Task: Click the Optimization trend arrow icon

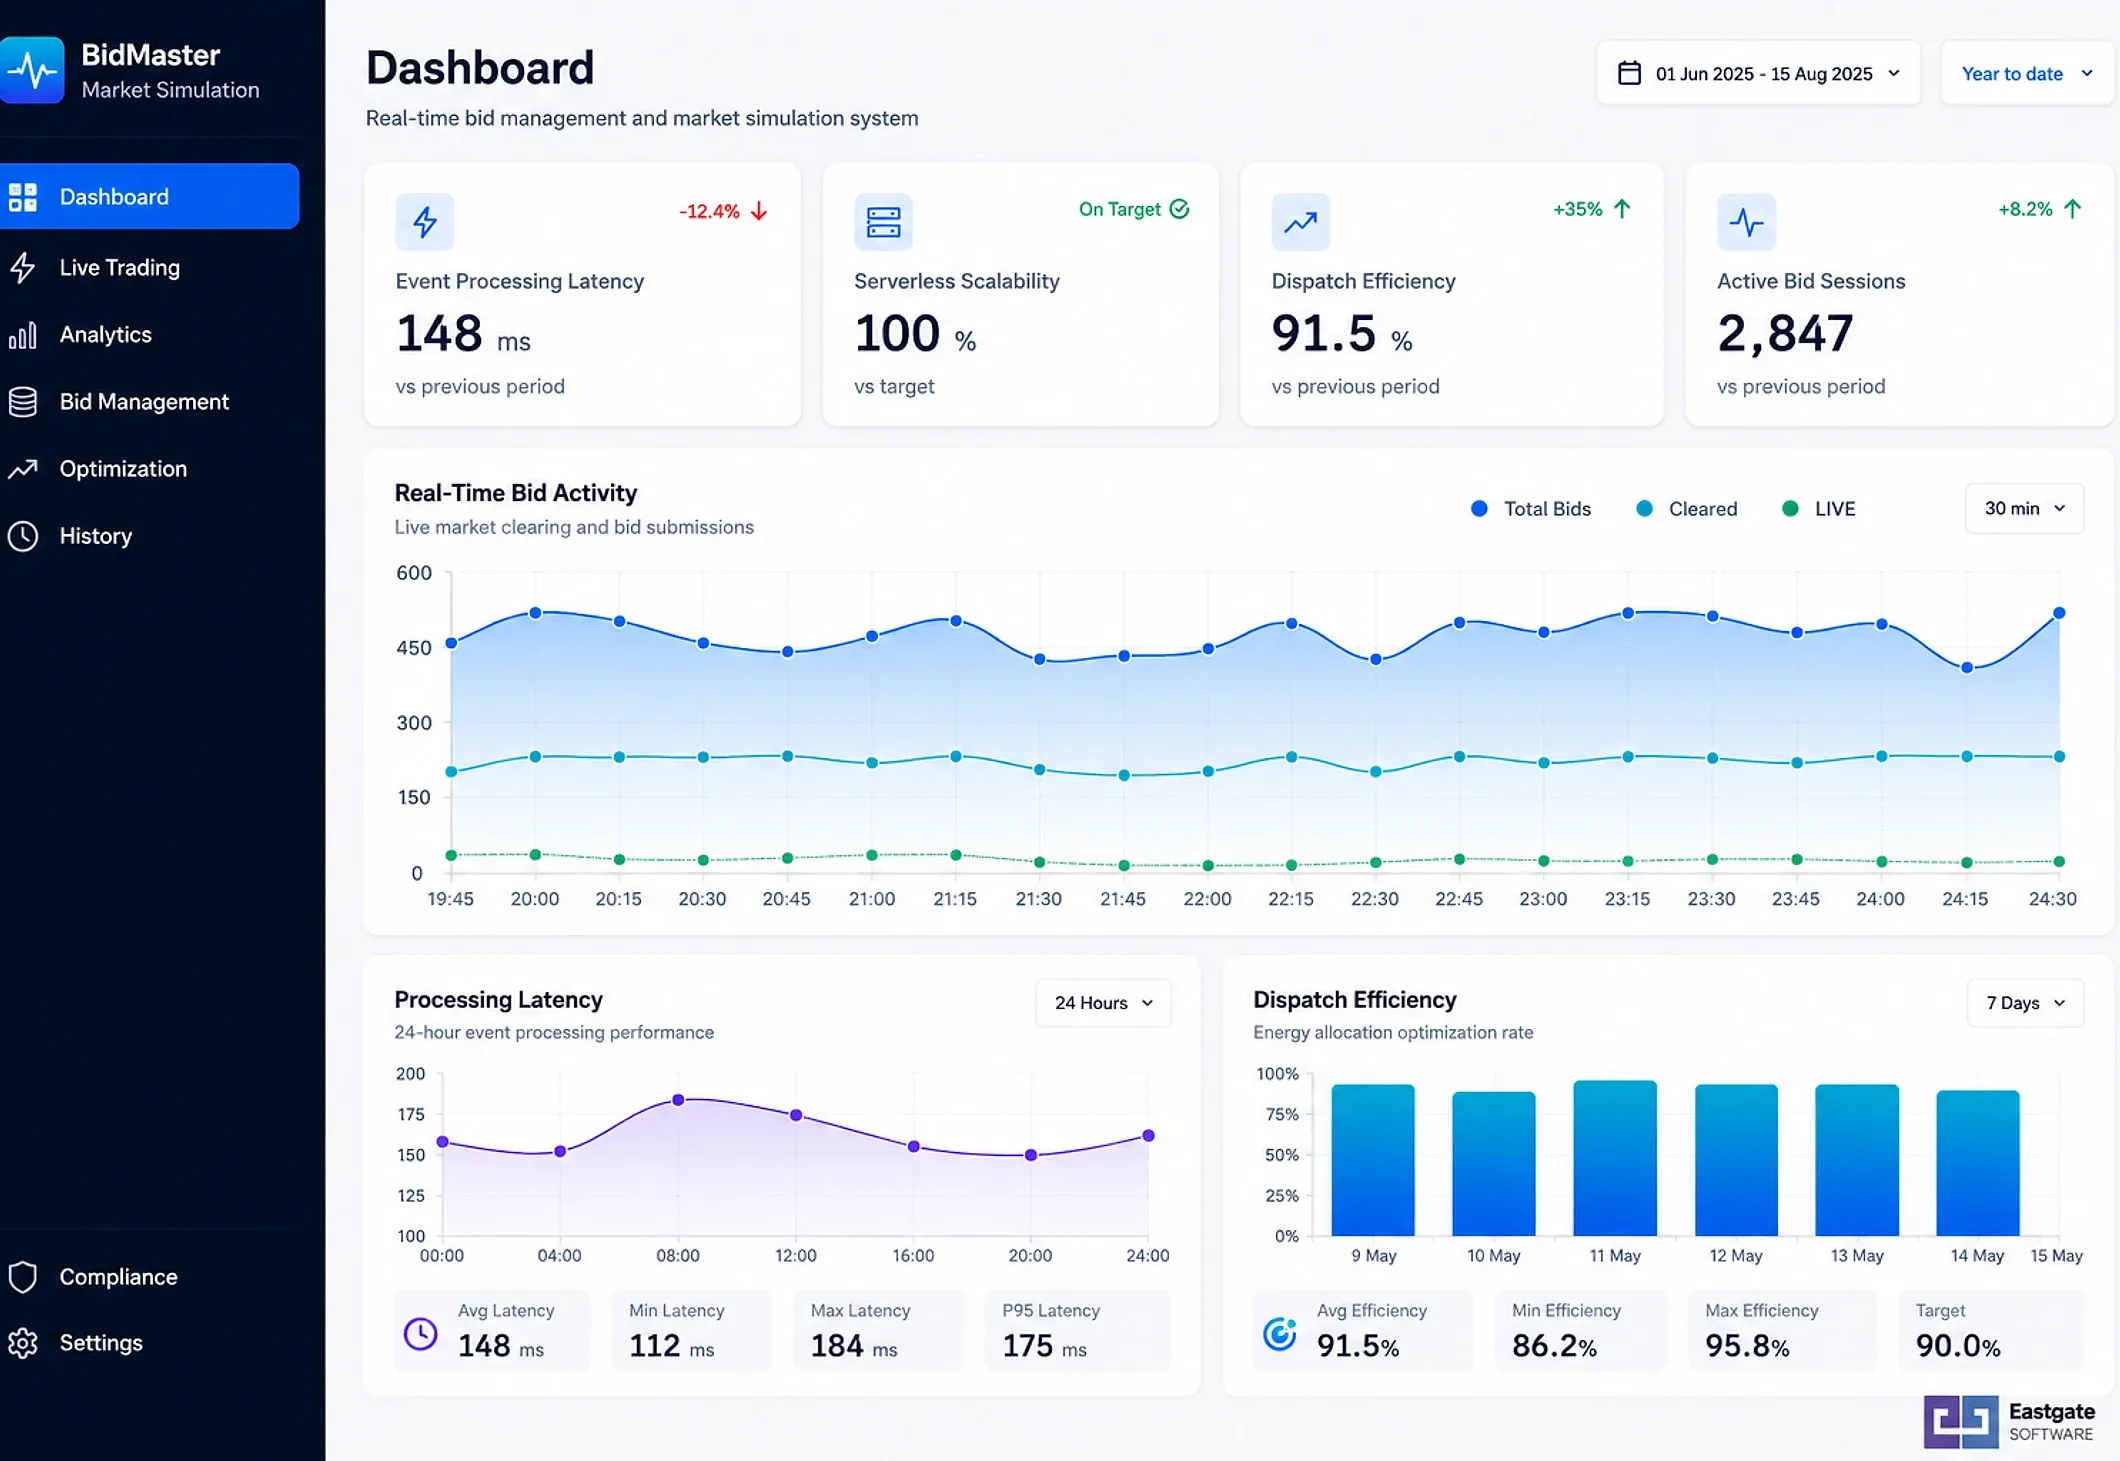Action: 23,469
